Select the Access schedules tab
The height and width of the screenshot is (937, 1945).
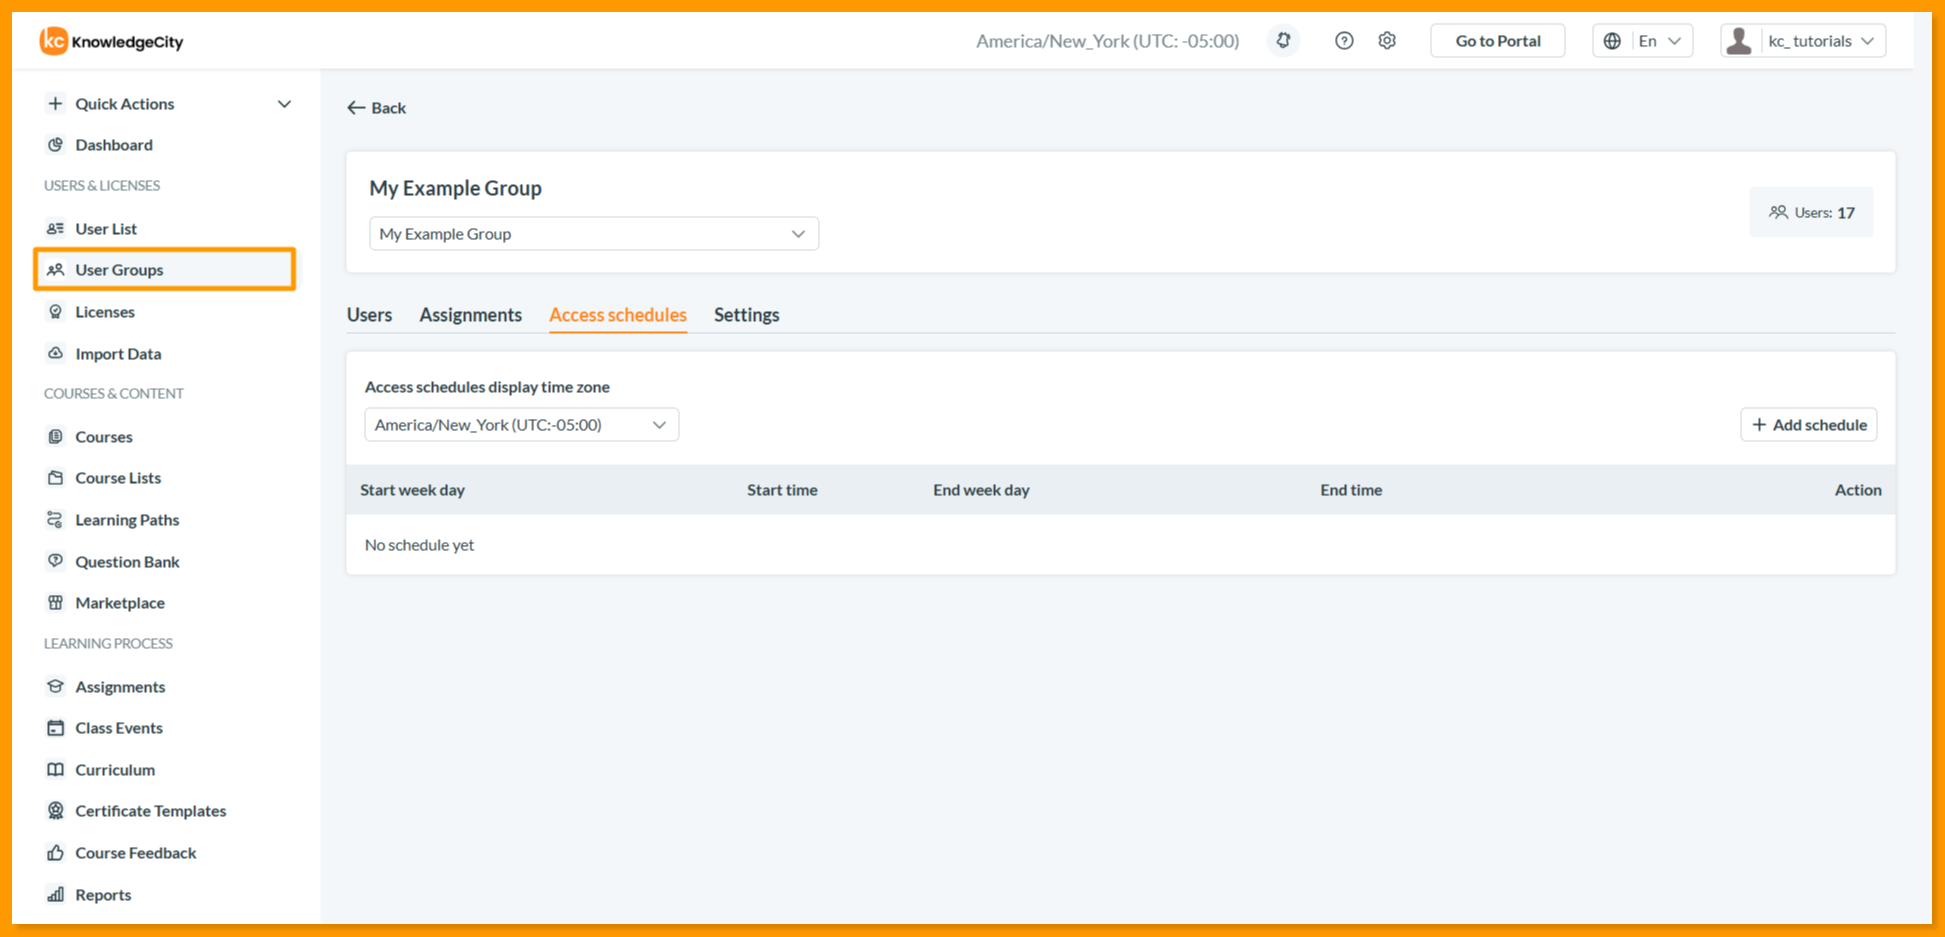coord(617,314)
